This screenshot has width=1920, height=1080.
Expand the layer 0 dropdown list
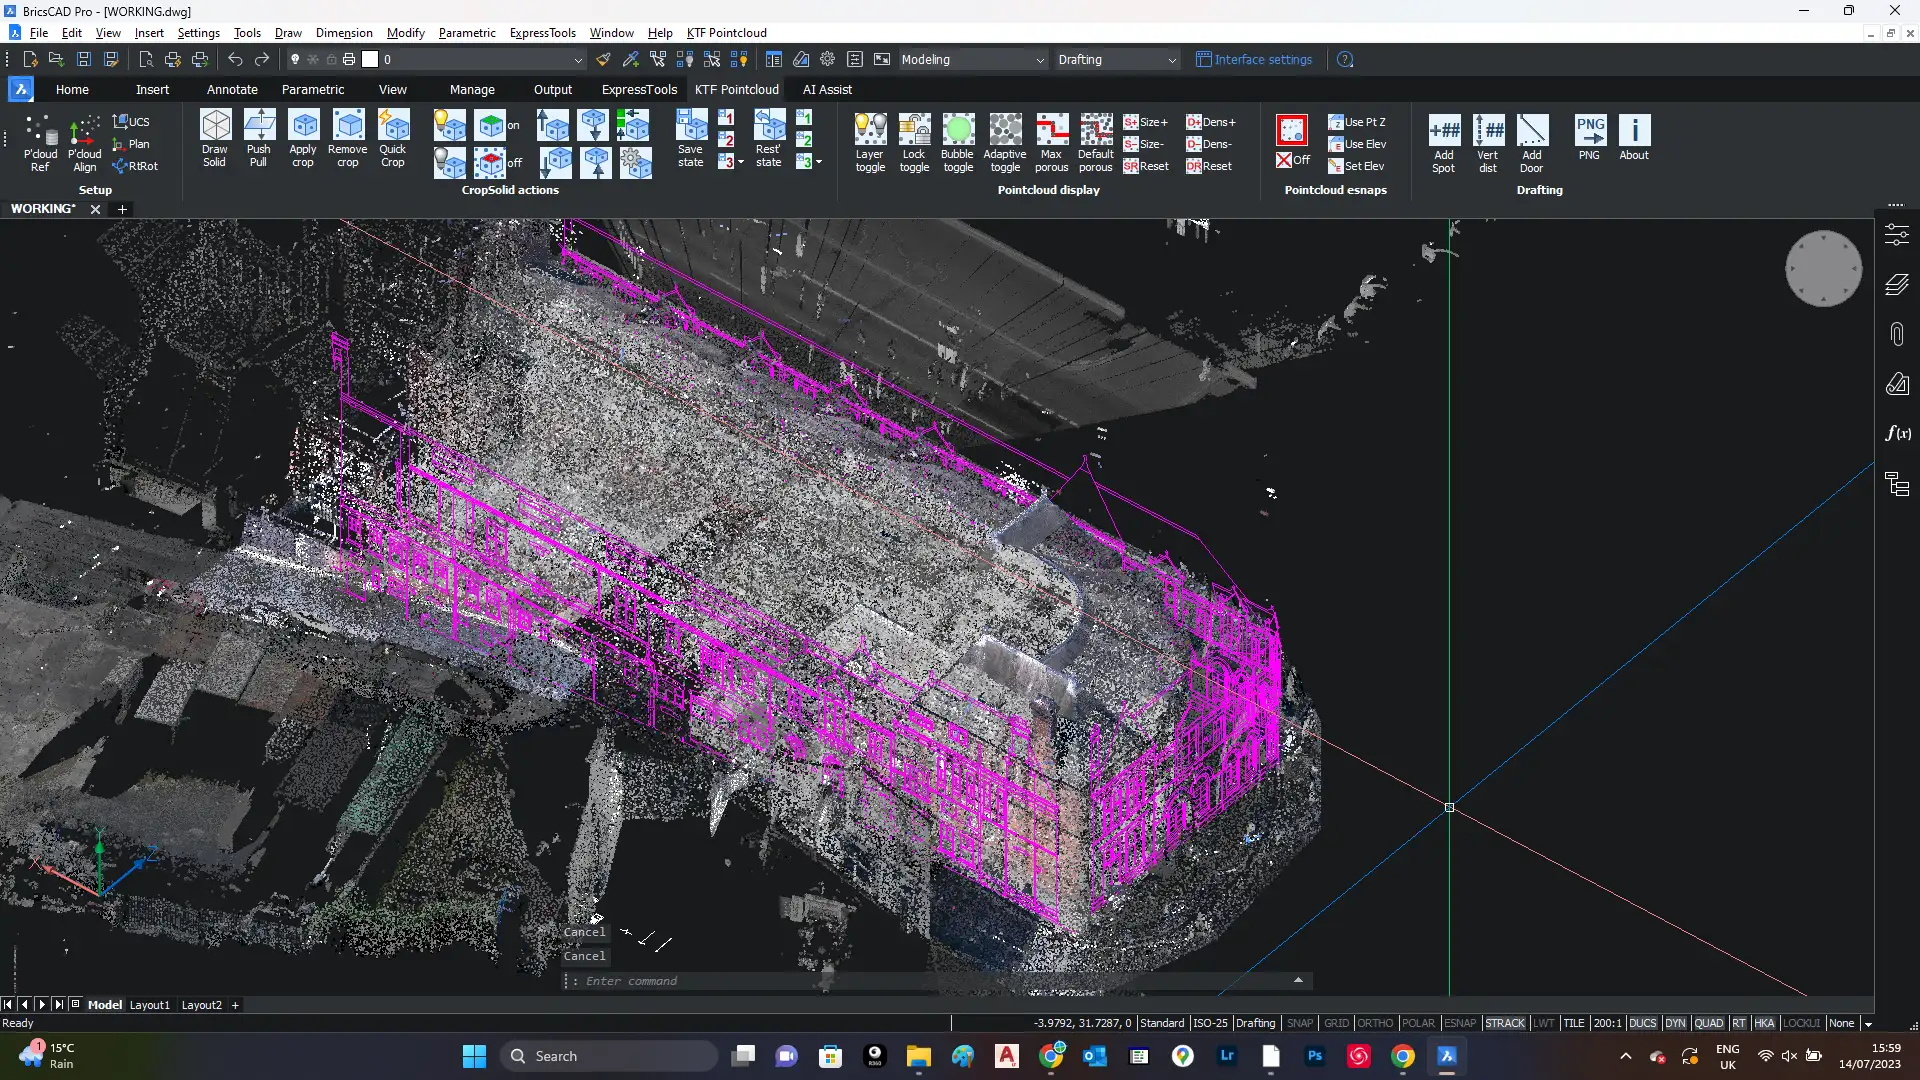coord(577,60)
